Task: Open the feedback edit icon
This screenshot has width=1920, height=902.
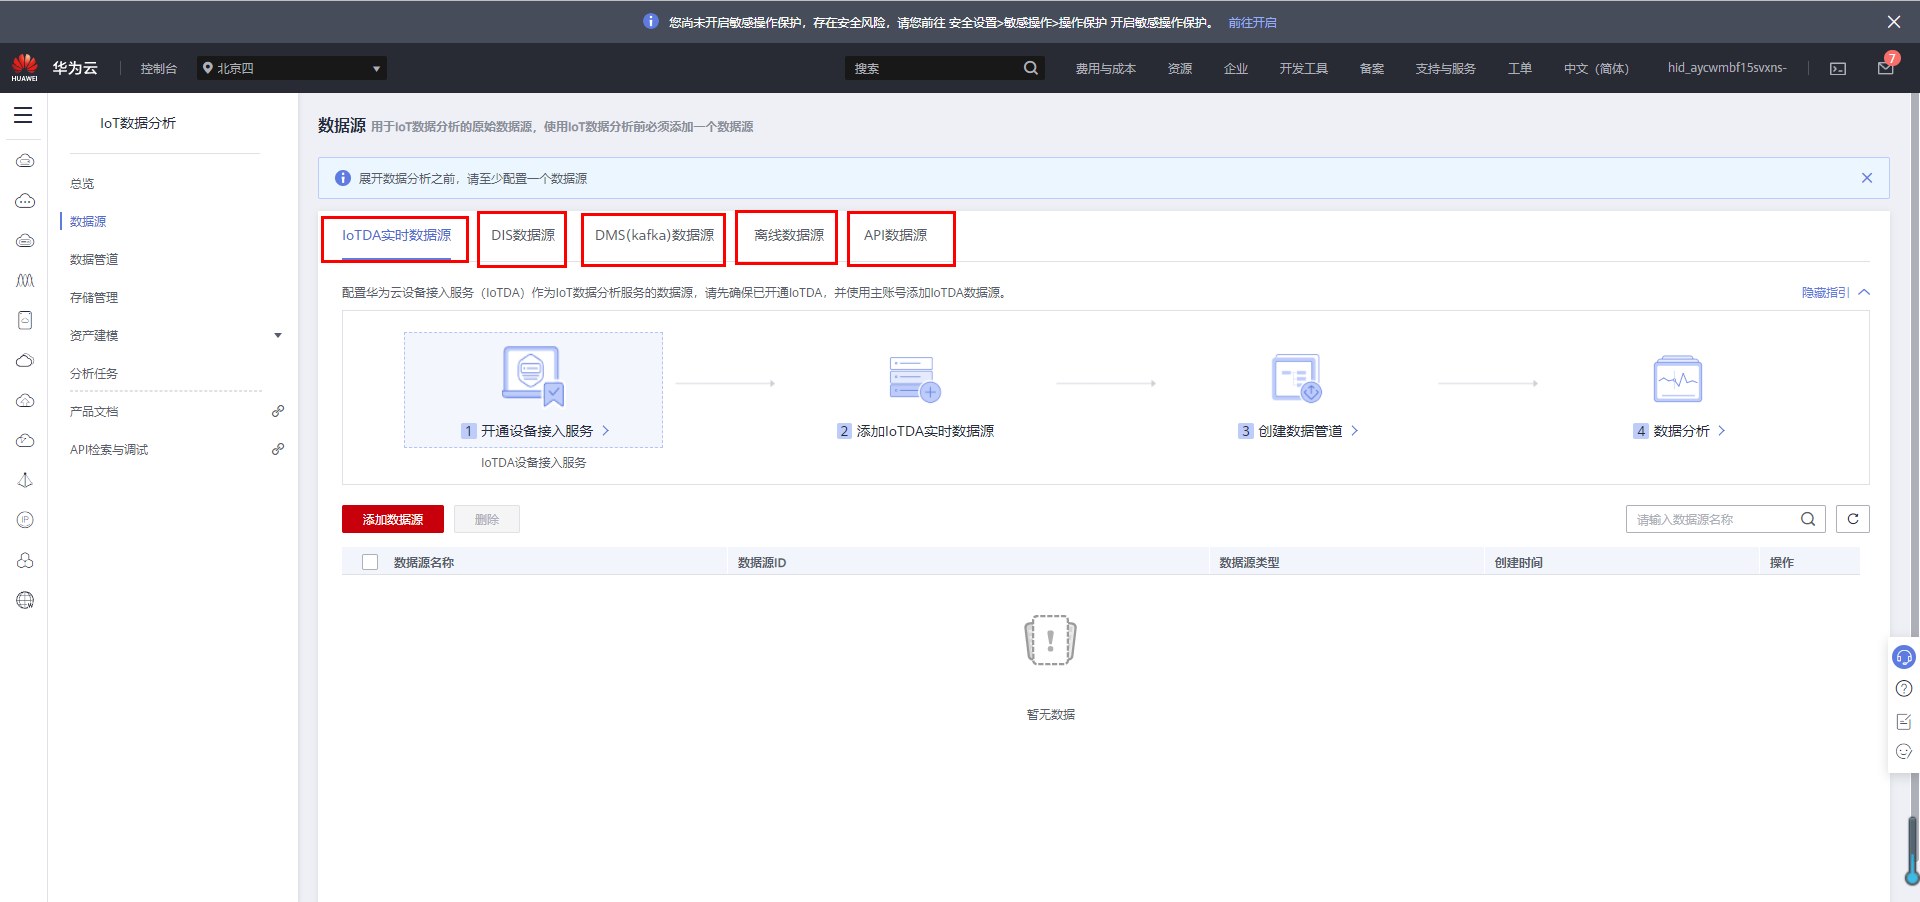Action: click(x=1904, y=721)
